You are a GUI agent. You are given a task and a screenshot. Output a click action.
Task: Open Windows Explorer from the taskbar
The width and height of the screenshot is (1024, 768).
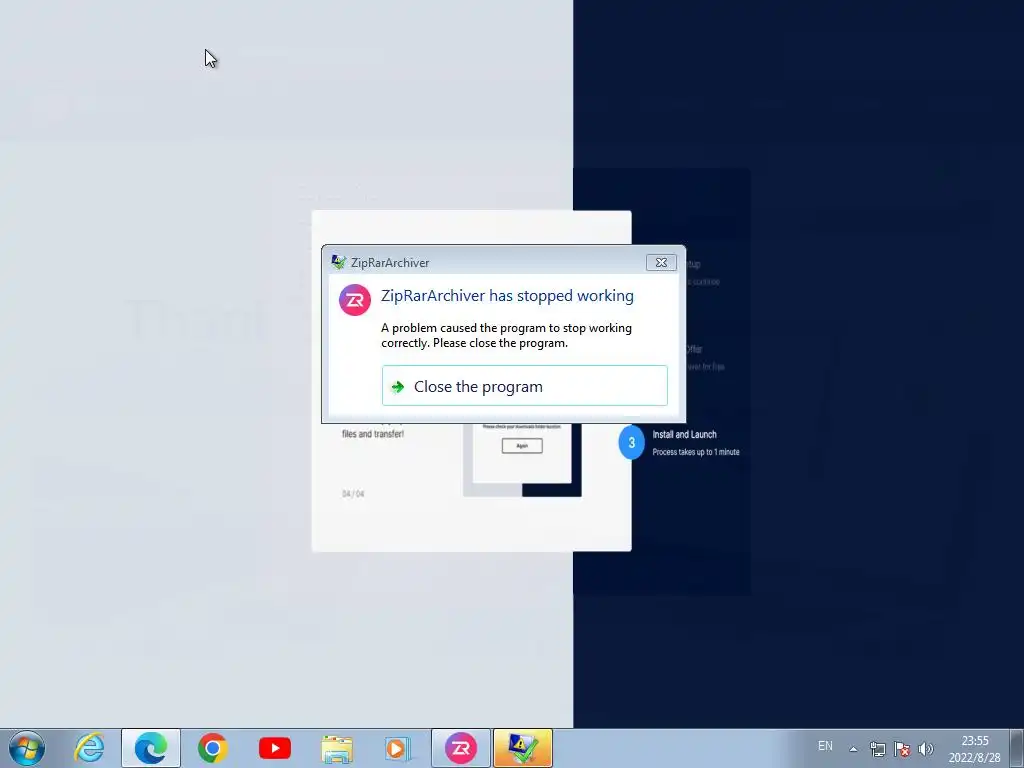(x=337, y=748)
